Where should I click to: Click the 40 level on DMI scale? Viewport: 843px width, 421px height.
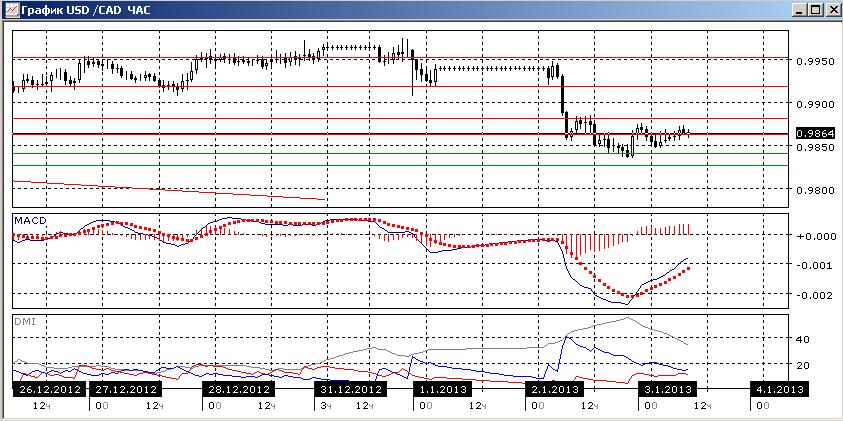pyautogui.click(x=803, y=340)
